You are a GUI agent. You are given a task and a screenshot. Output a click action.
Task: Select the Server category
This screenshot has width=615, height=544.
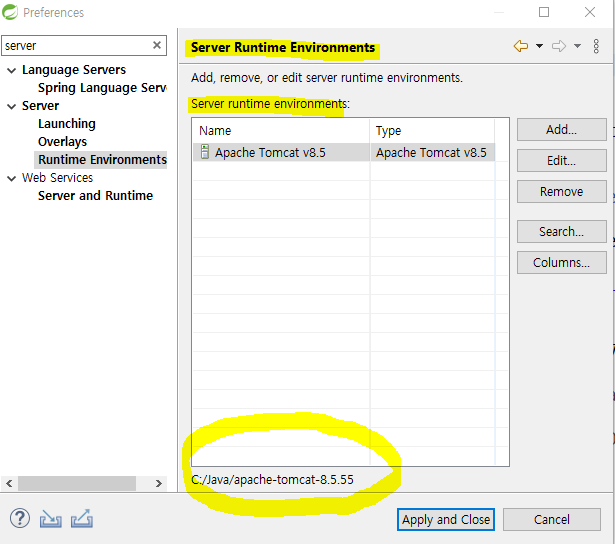[x=40, y=106]
